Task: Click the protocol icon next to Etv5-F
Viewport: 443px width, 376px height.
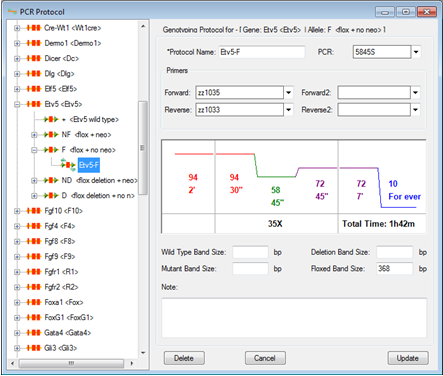Action: pos(68,165)
